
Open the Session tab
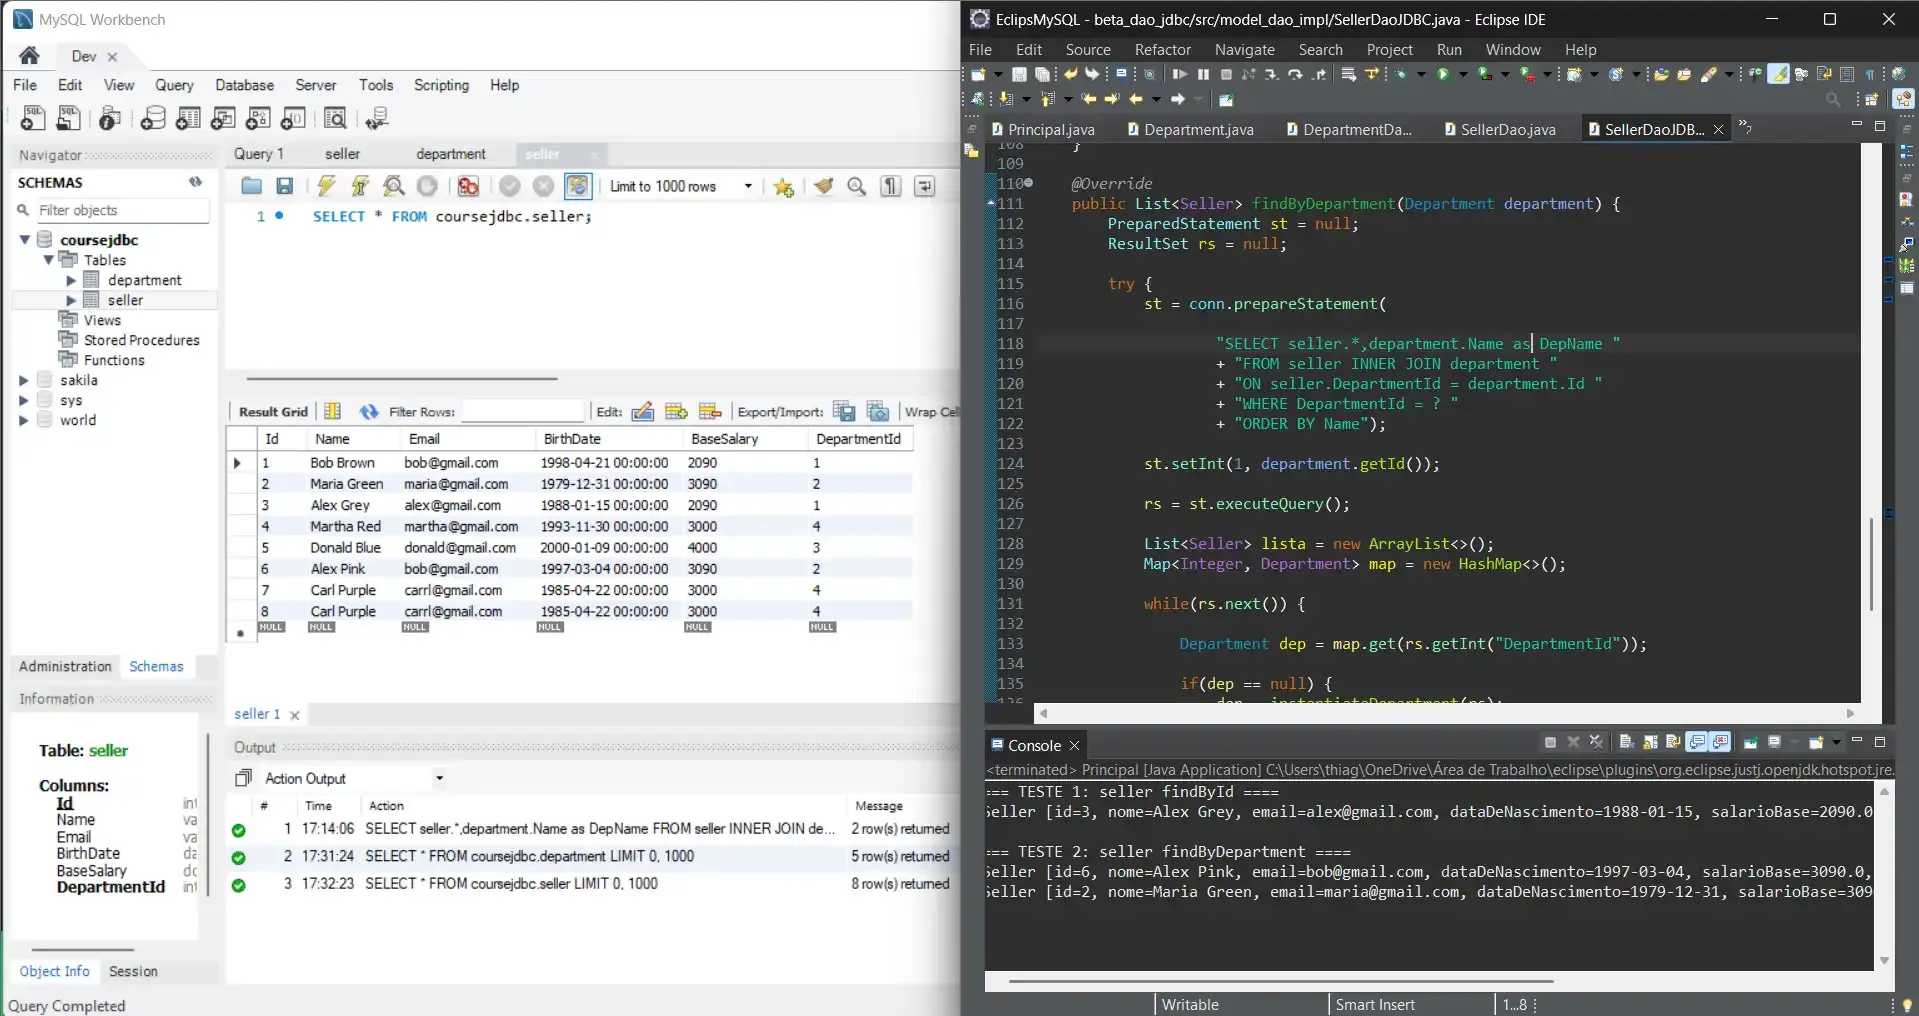pyautogui.click(x=133, y=972)
